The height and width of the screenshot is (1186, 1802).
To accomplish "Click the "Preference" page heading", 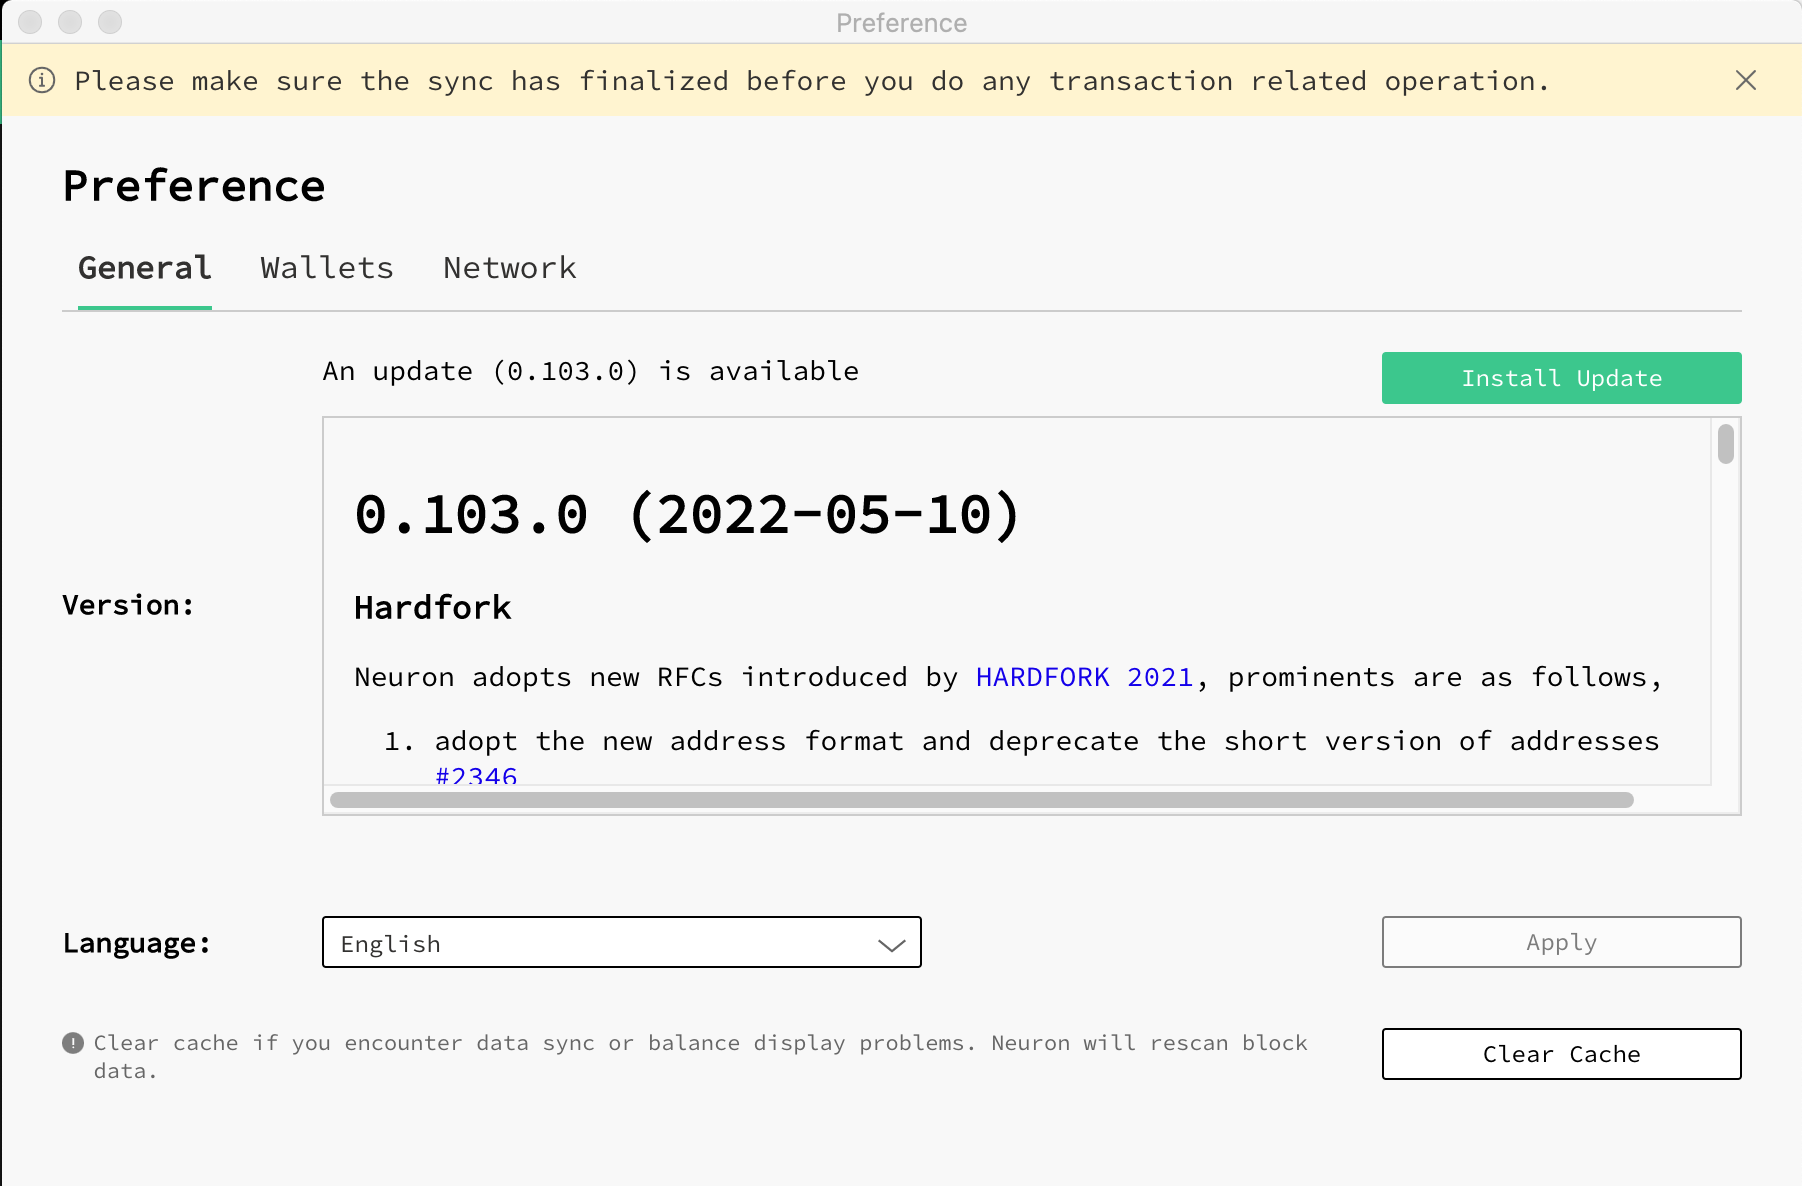I will 194,186.
